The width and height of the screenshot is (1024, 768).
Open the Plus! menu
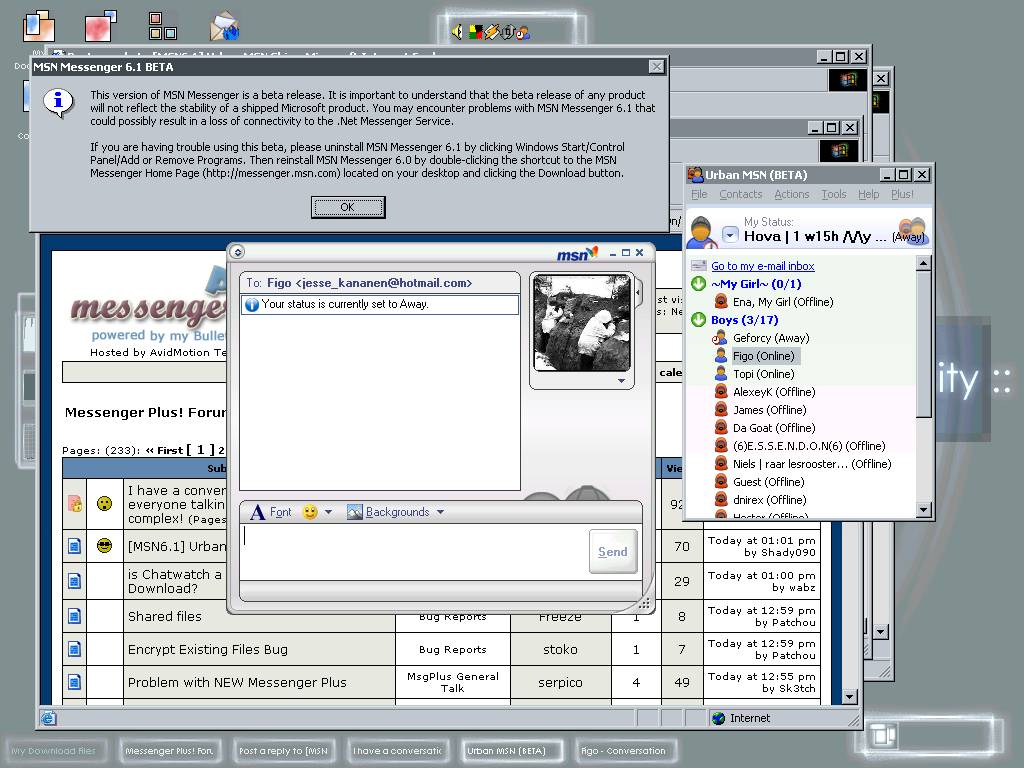coord(902,194)
